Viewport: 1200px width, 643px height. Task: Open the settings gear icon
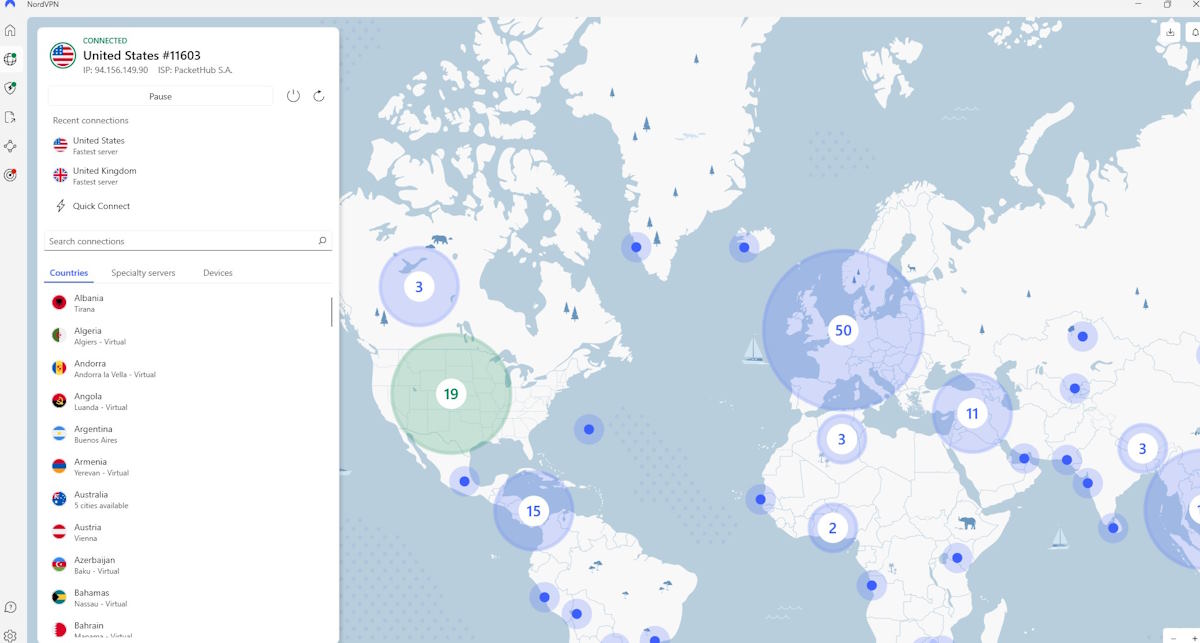point(10,635)
